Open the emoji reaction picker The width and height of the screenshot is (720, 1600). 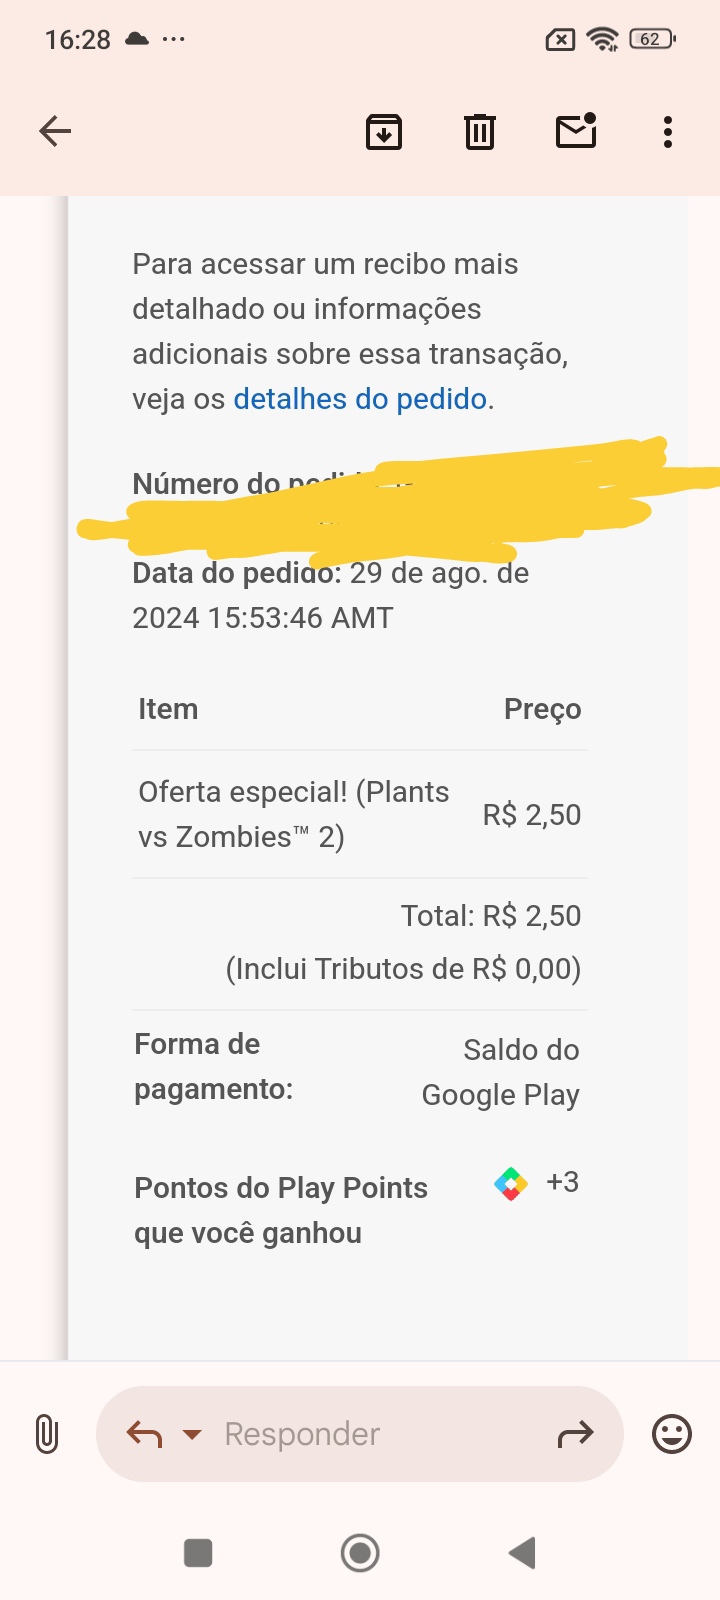[671, 1434]
